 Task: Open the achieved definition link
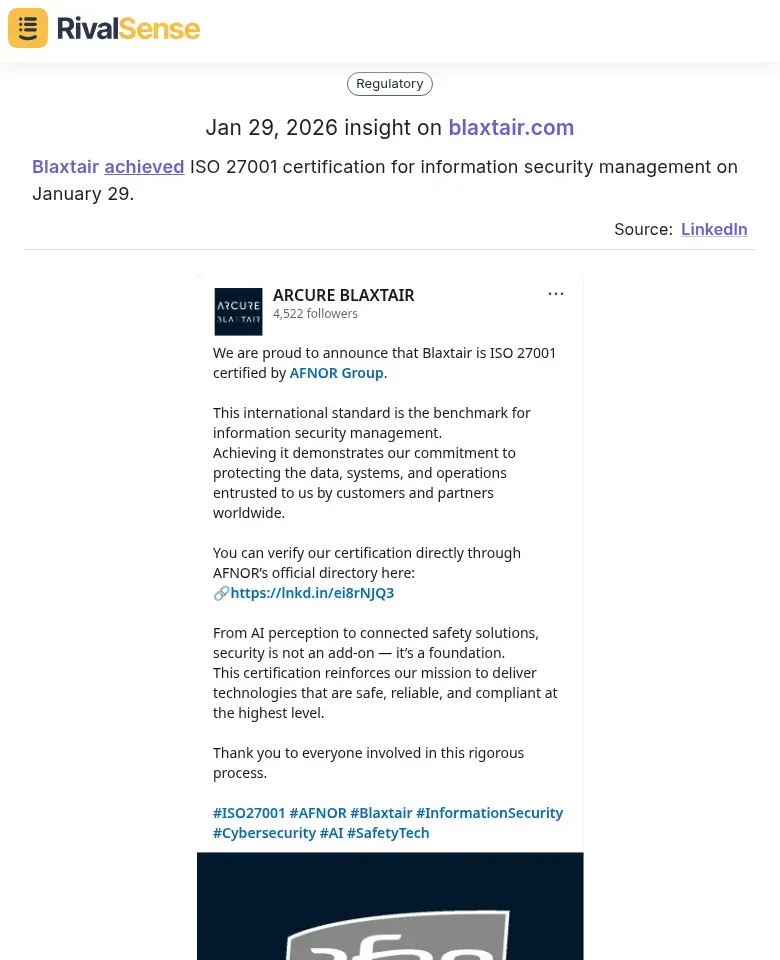(144, 166)
